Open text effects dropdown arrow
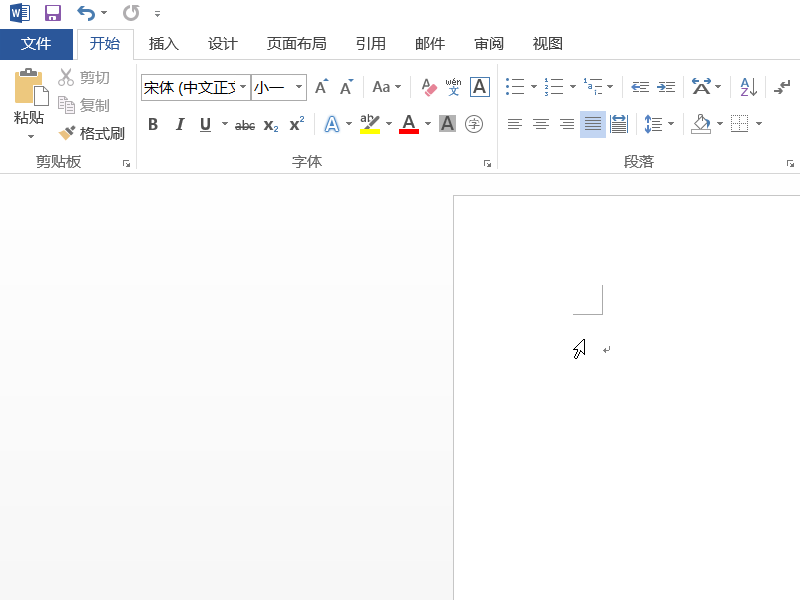The height and width of the screenshot is (600, 800). (349, 124)
